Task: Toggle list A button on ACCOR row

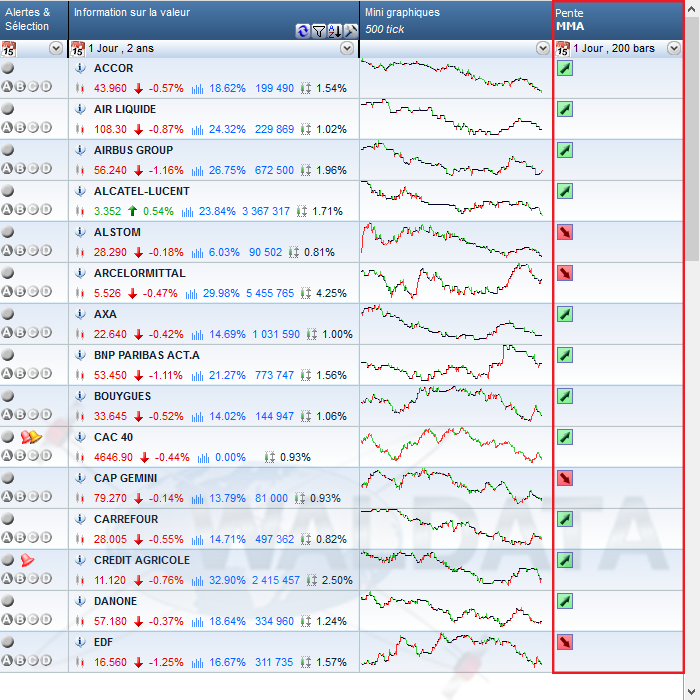Action: point(7,87)
